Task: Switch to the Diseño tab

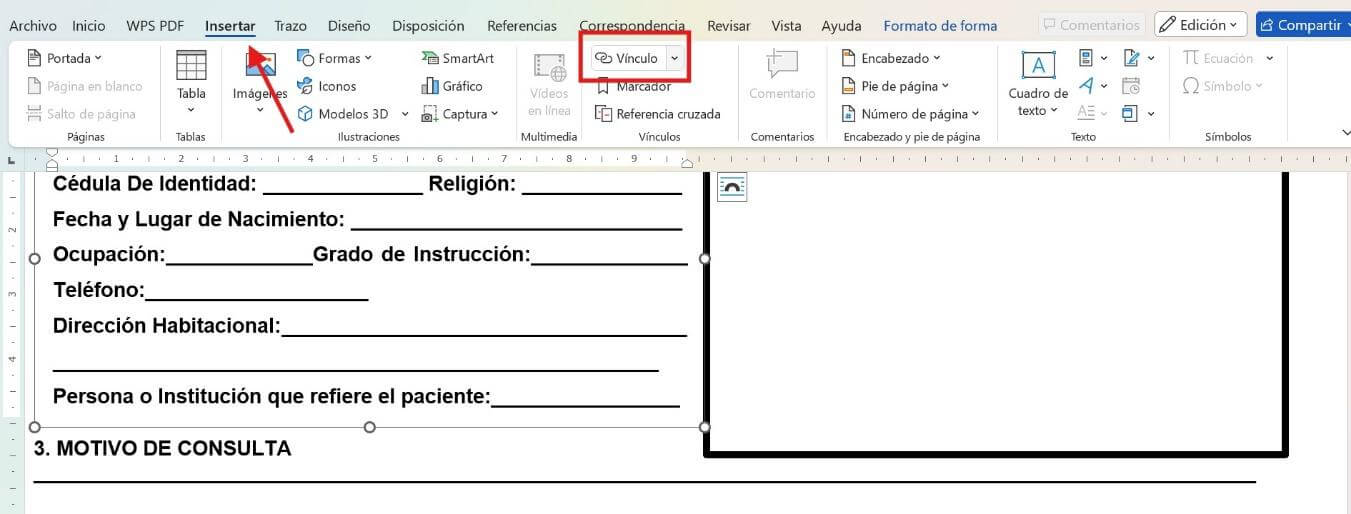Action: (349, 26)
